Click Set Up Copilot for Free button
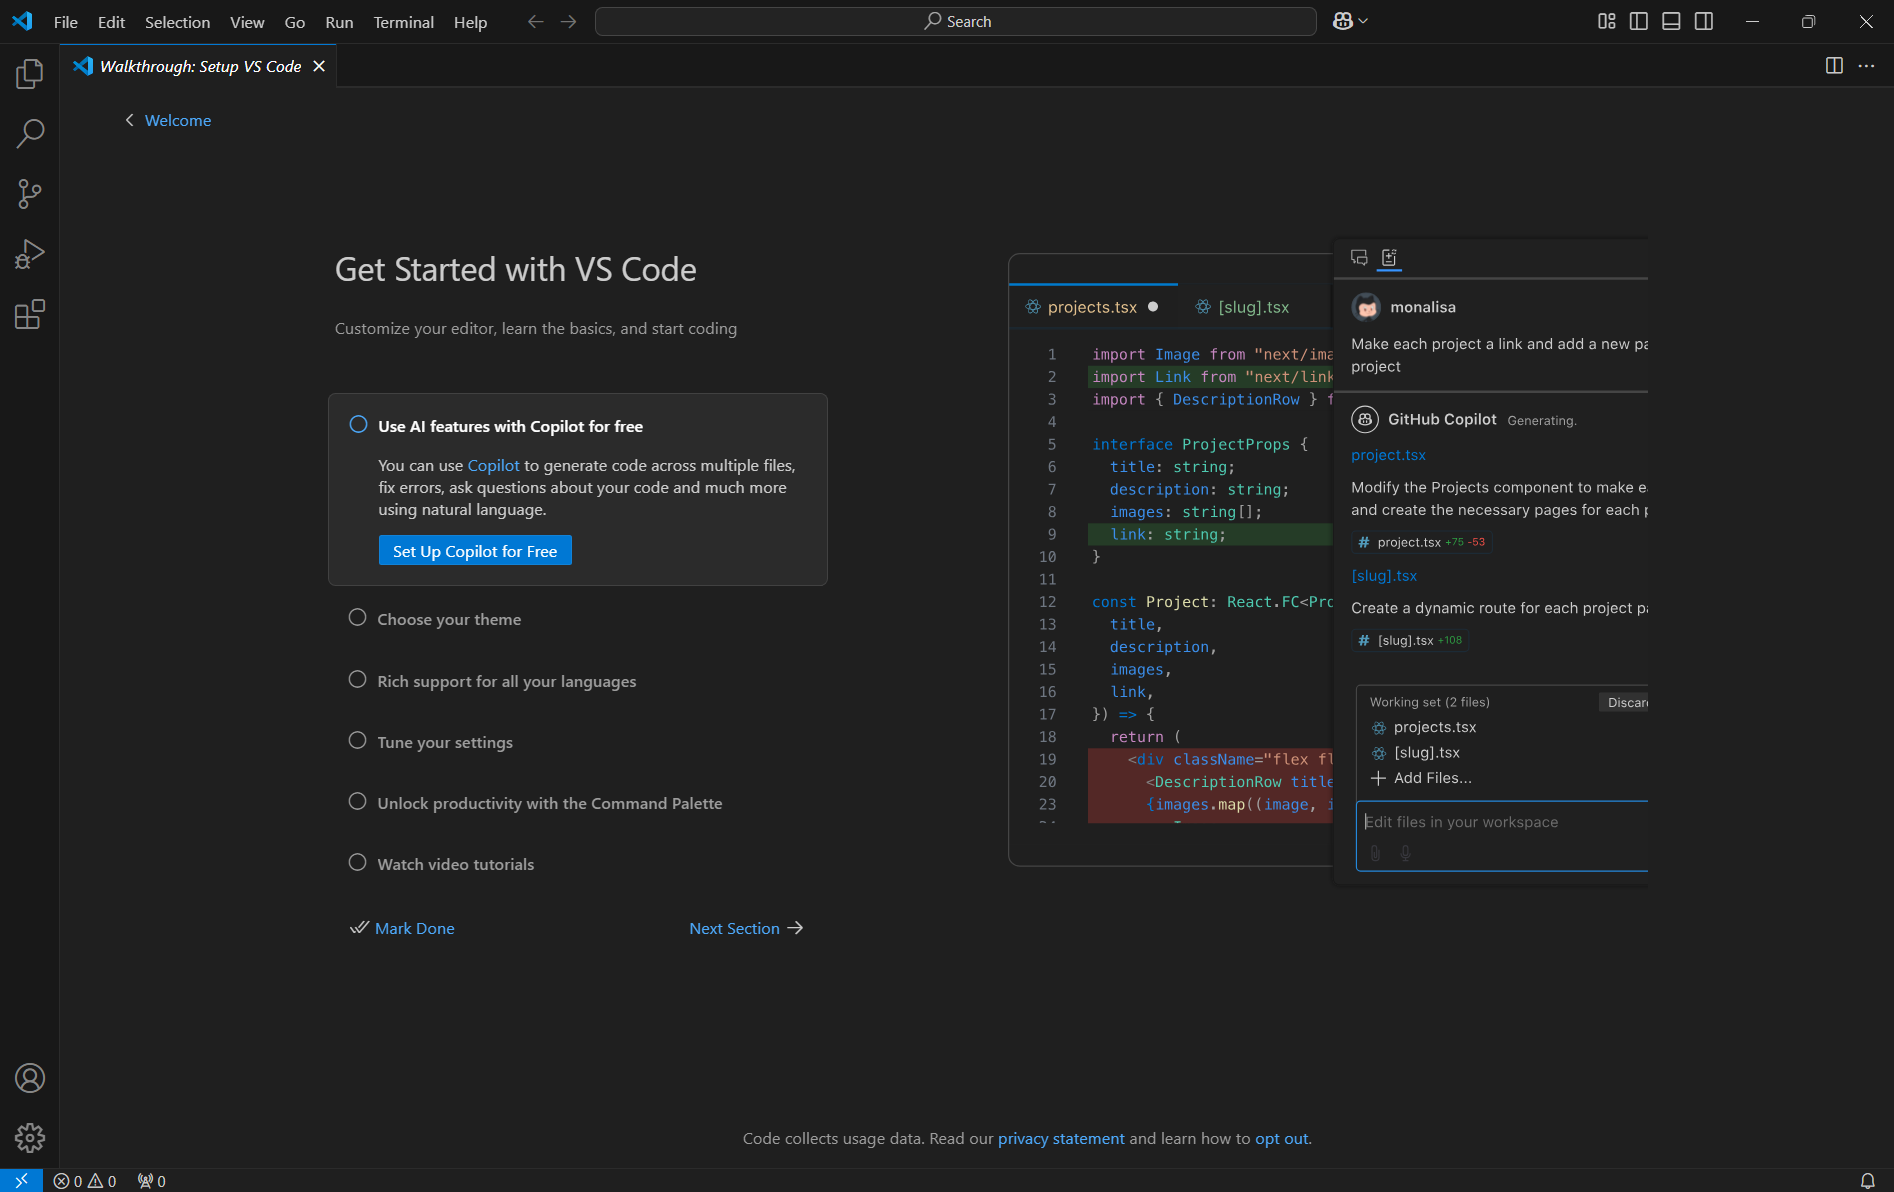This screenshot has width=1894, height=1192. 475,551
